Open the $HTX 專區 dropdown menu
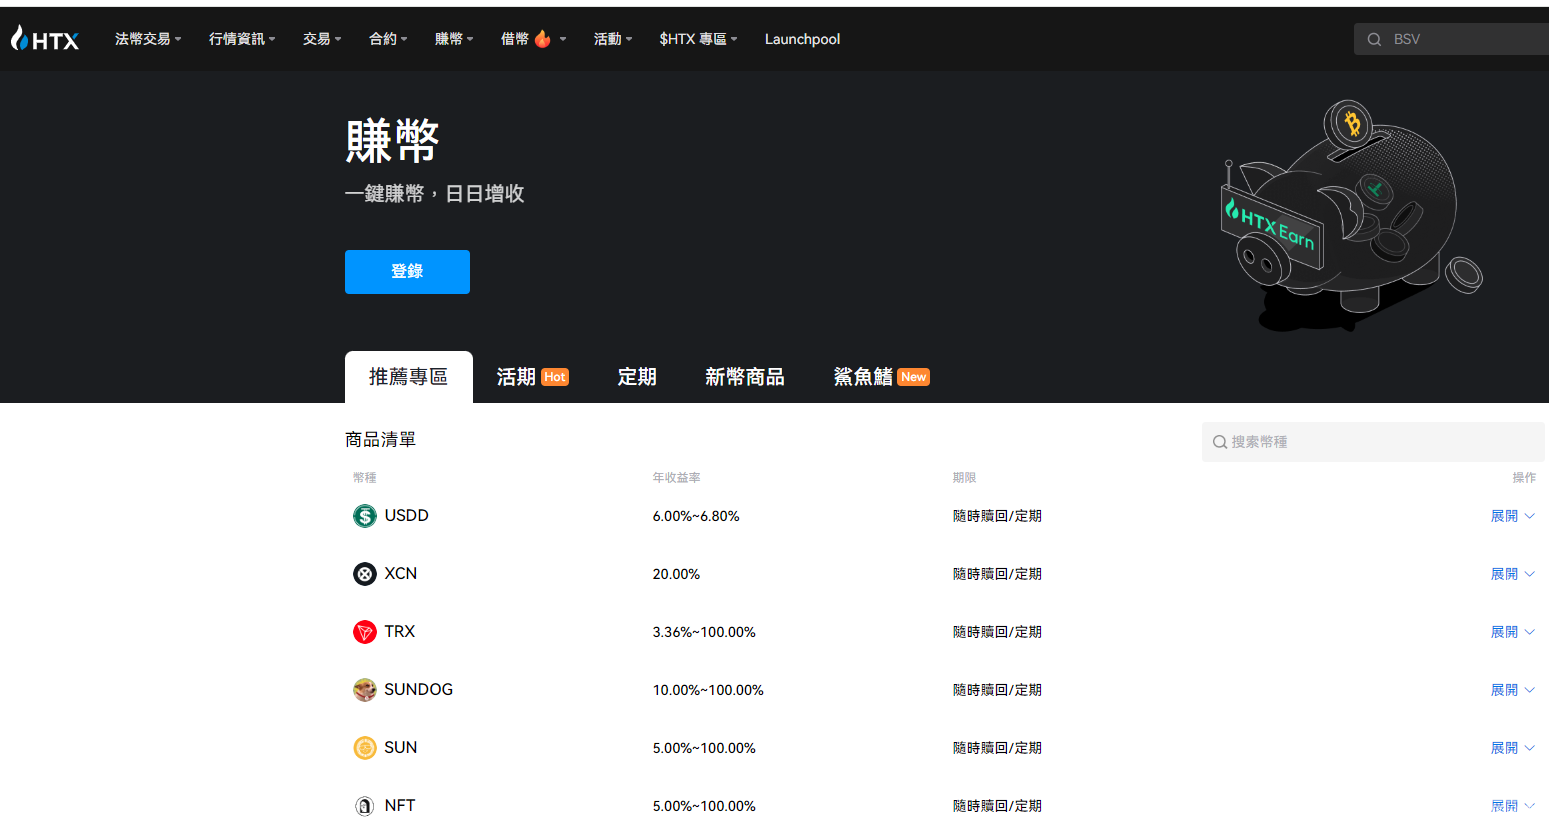1549x828 pixels. pos(697,39)
